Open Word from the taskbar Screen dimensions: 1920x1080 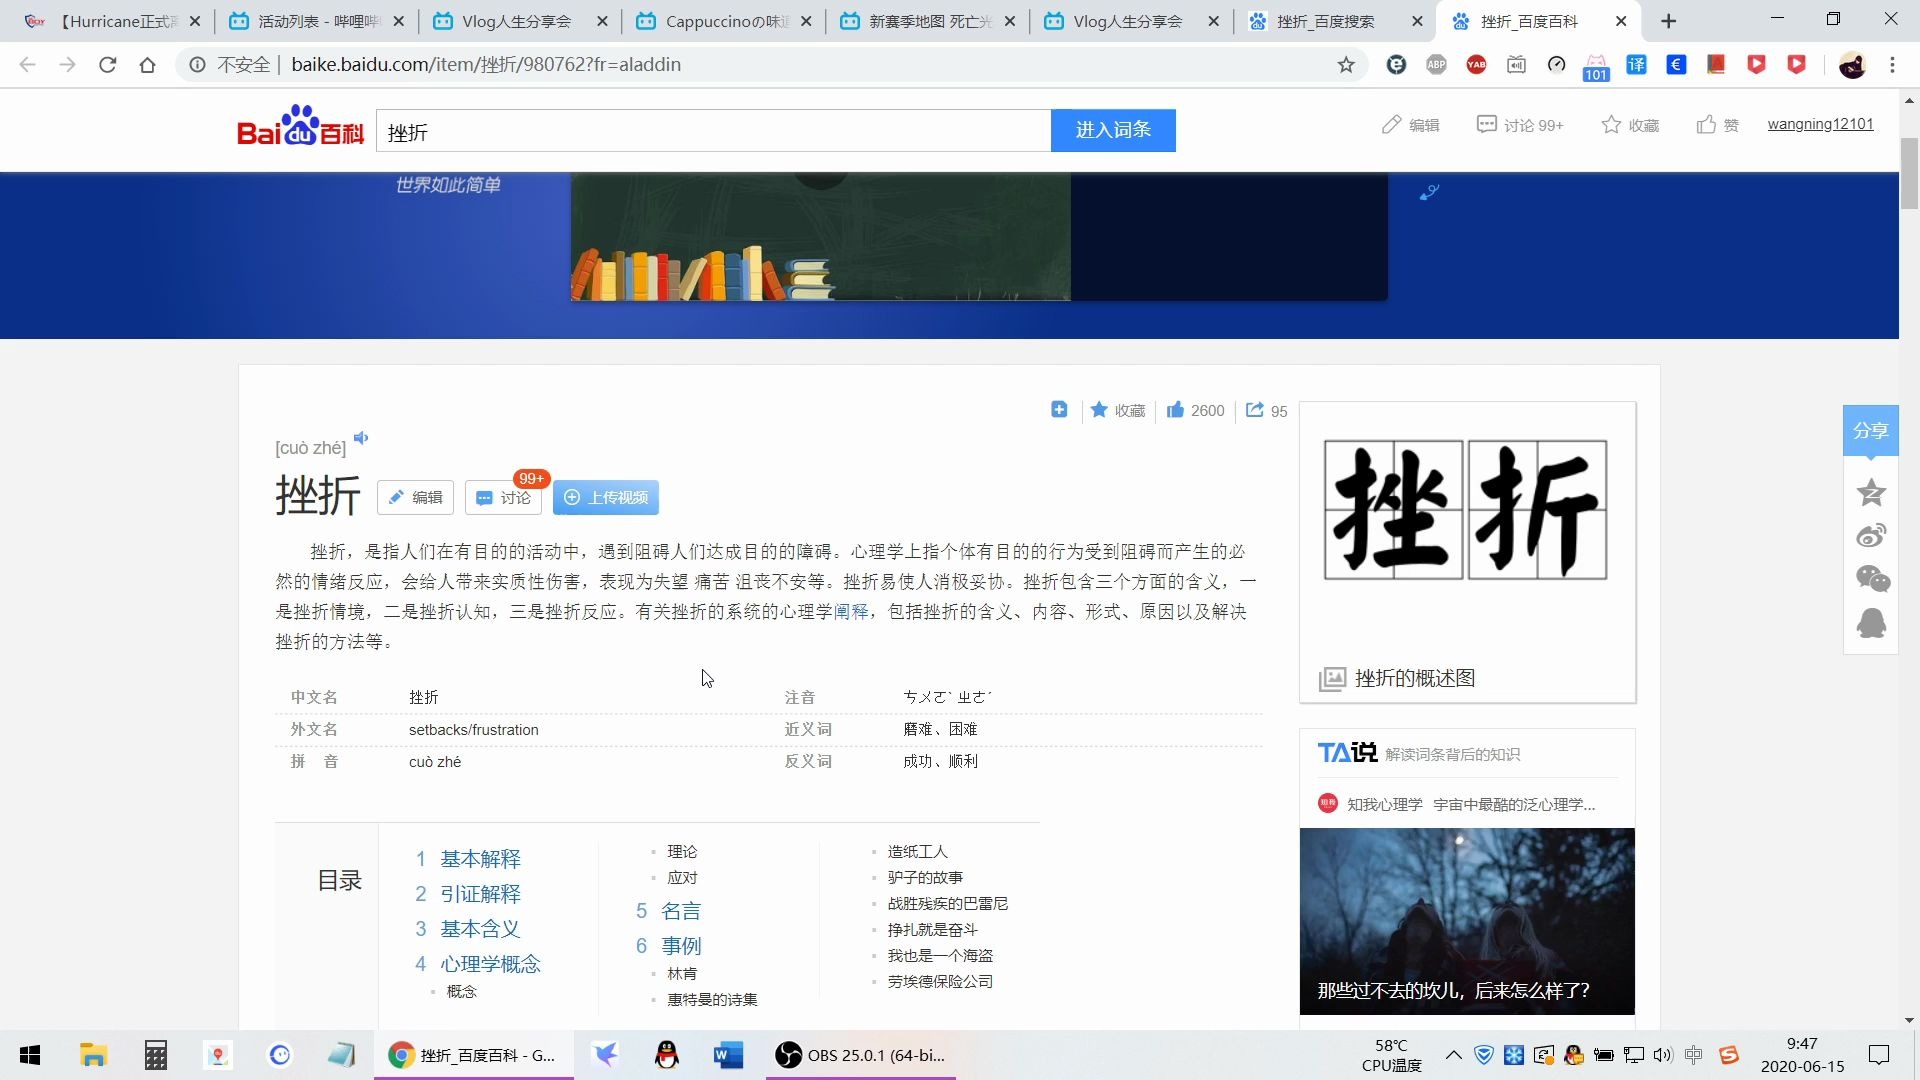tap(728, 1055)
